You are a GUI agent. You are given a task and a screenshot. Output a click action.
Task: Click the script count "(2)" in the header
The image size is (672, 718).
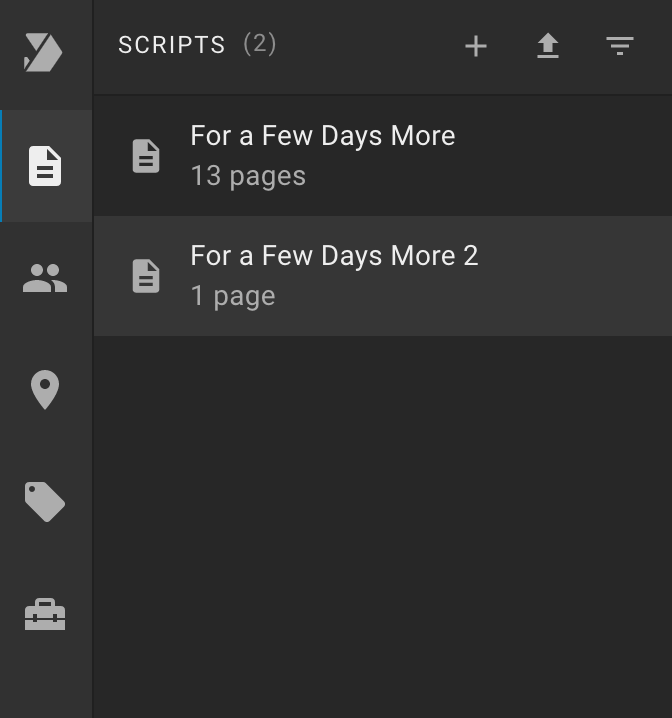coord(260,44)
